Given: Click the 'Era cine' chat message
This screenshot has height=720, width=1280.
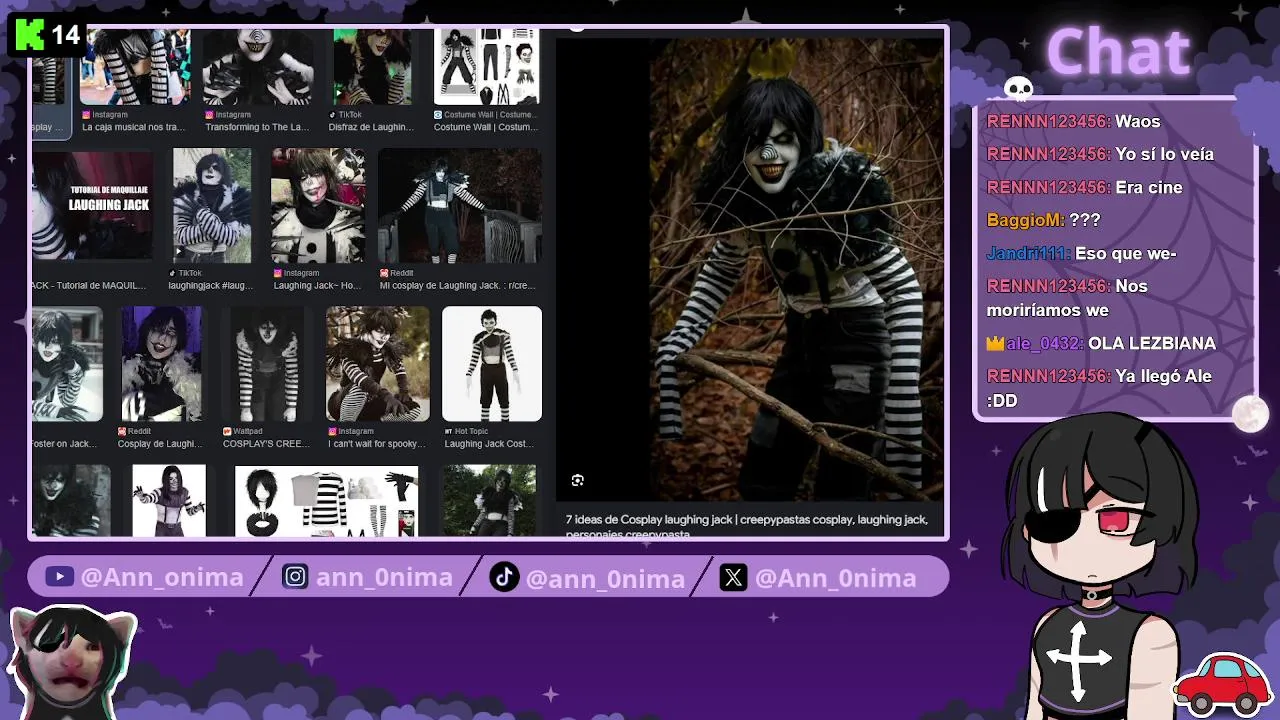Looking at the screenshot, I should [1149, 187].
